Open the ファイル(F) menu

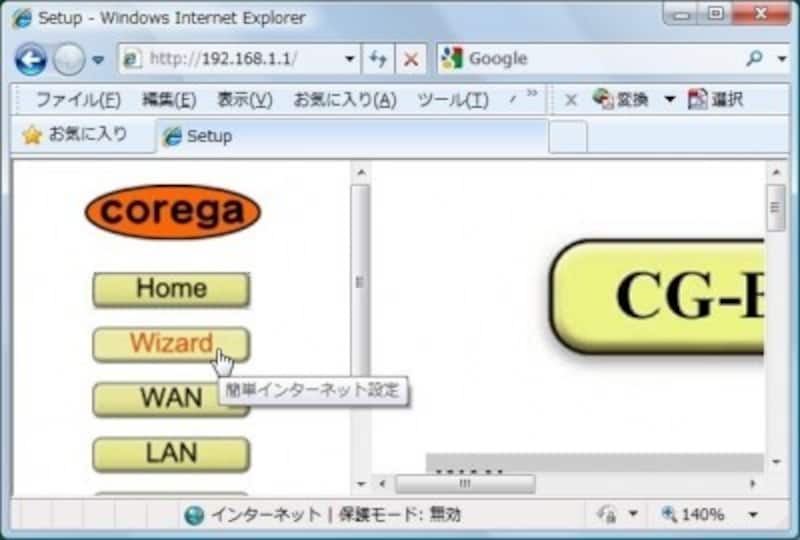point(78,100)
